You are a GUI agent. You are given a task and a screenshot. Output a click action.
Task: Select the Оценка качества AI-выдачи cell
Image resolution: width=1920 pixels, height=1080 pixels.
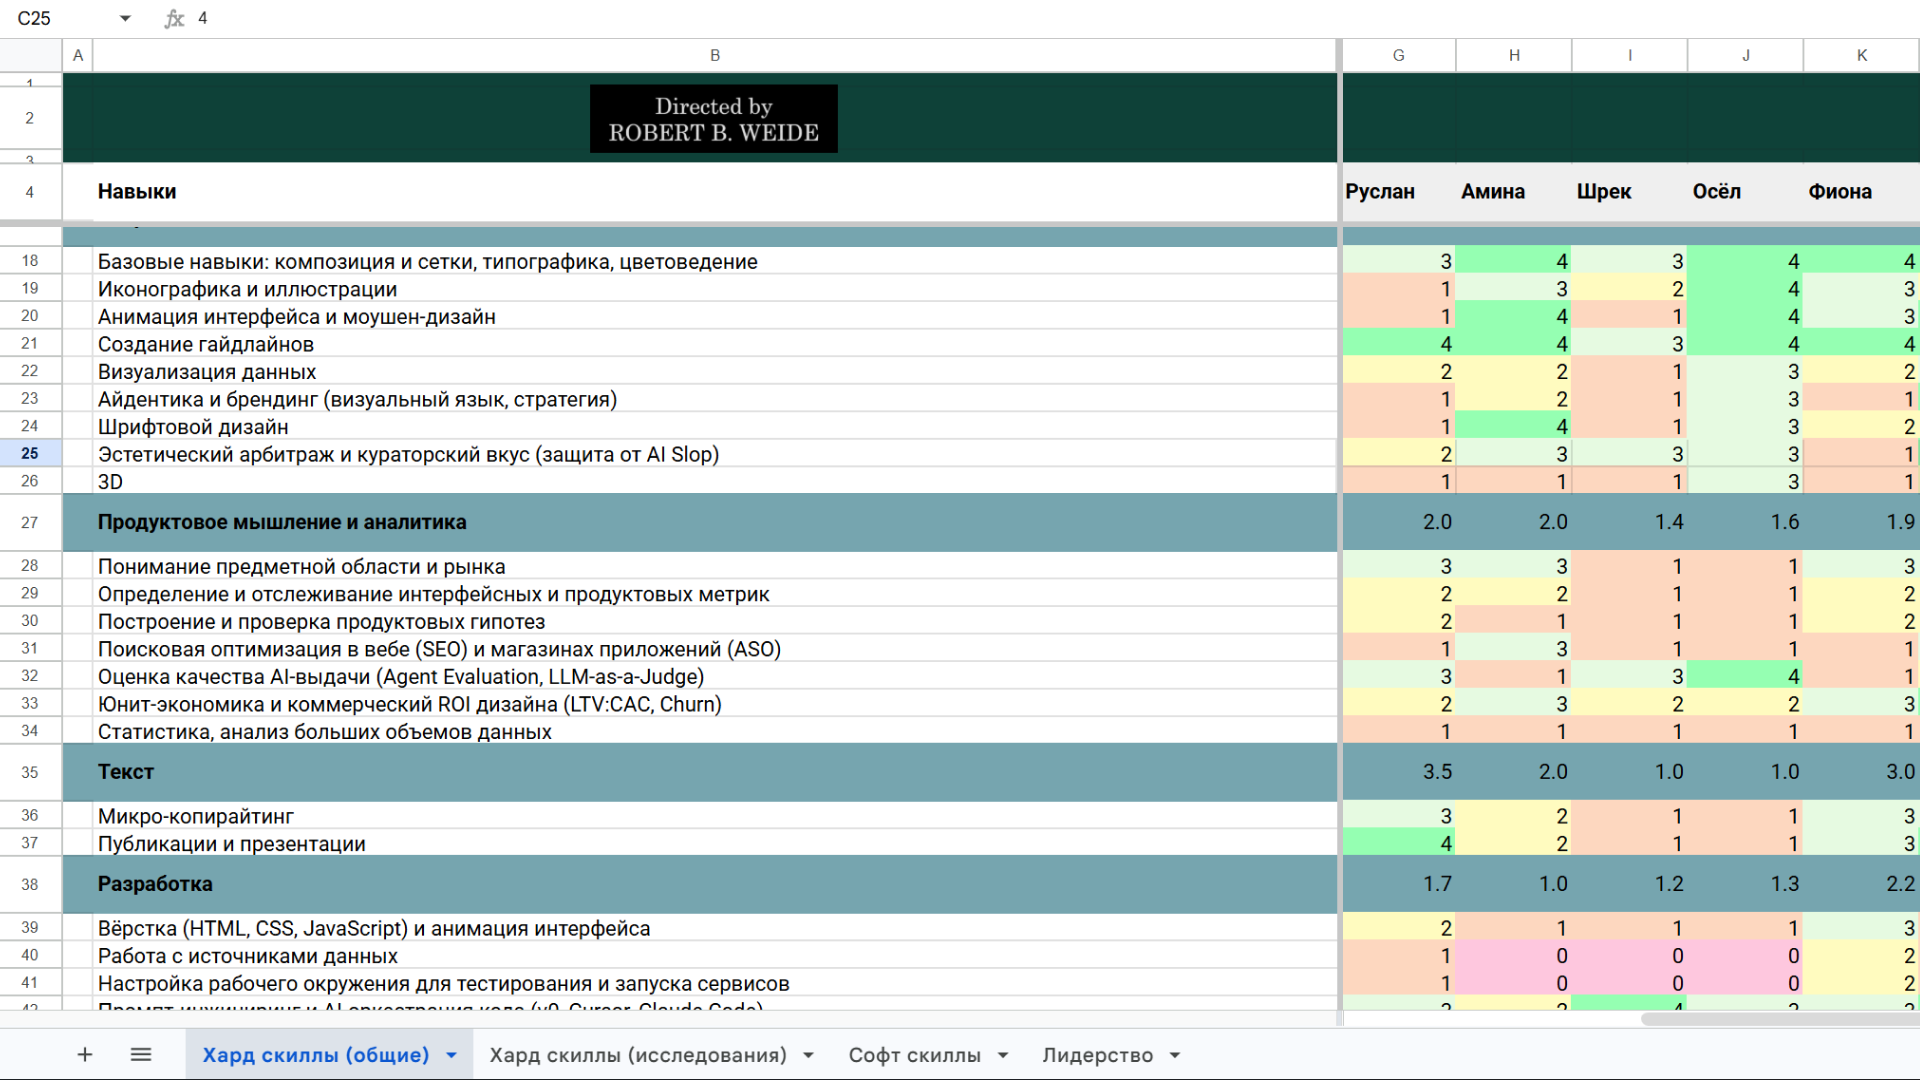point(715,677)
